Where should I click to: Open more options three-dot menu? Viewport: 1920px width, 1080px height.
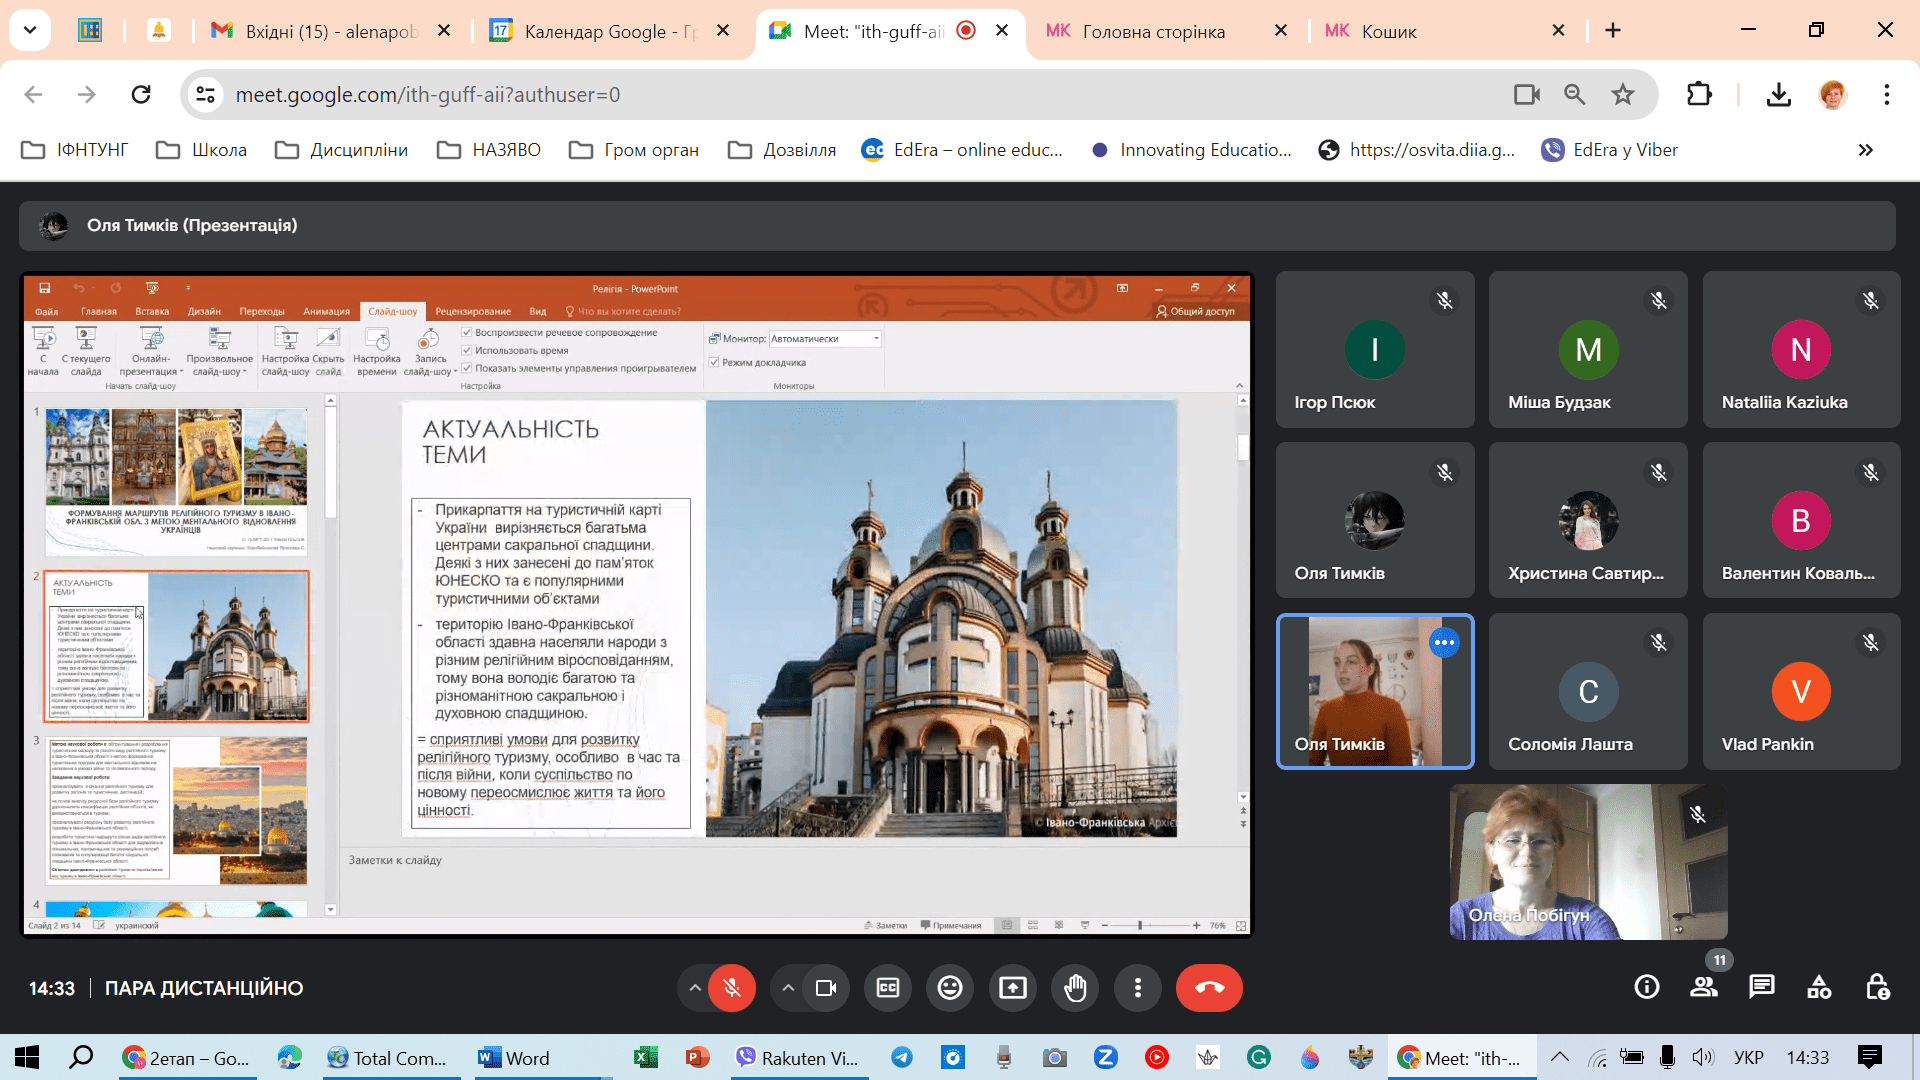[x=1137, y=988]
